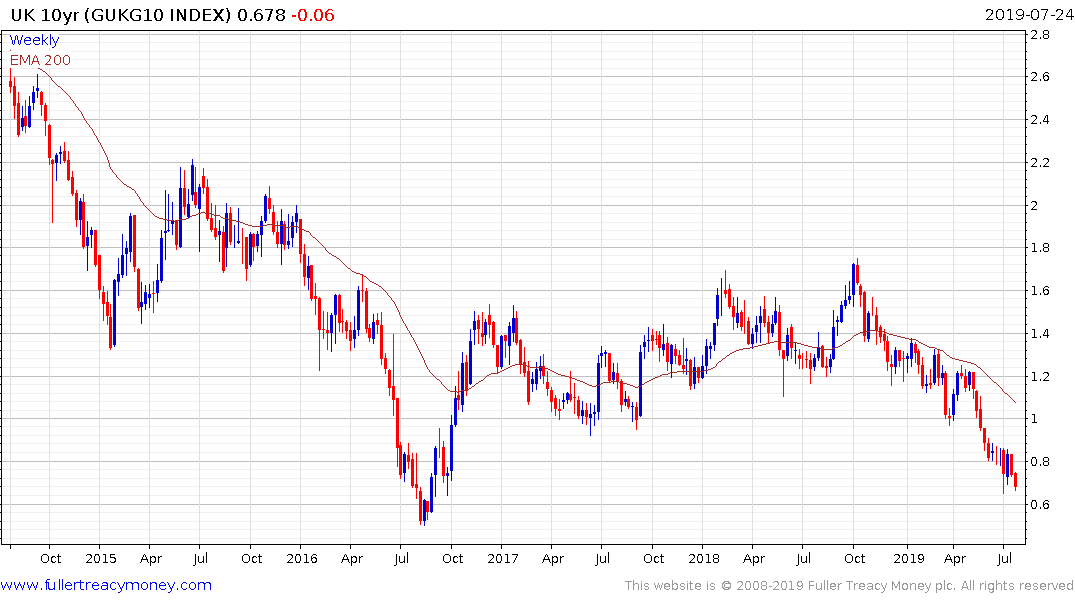Click the 1.4 y-axis label
Screen dimensions: 1075x600
click(1040, 334)
